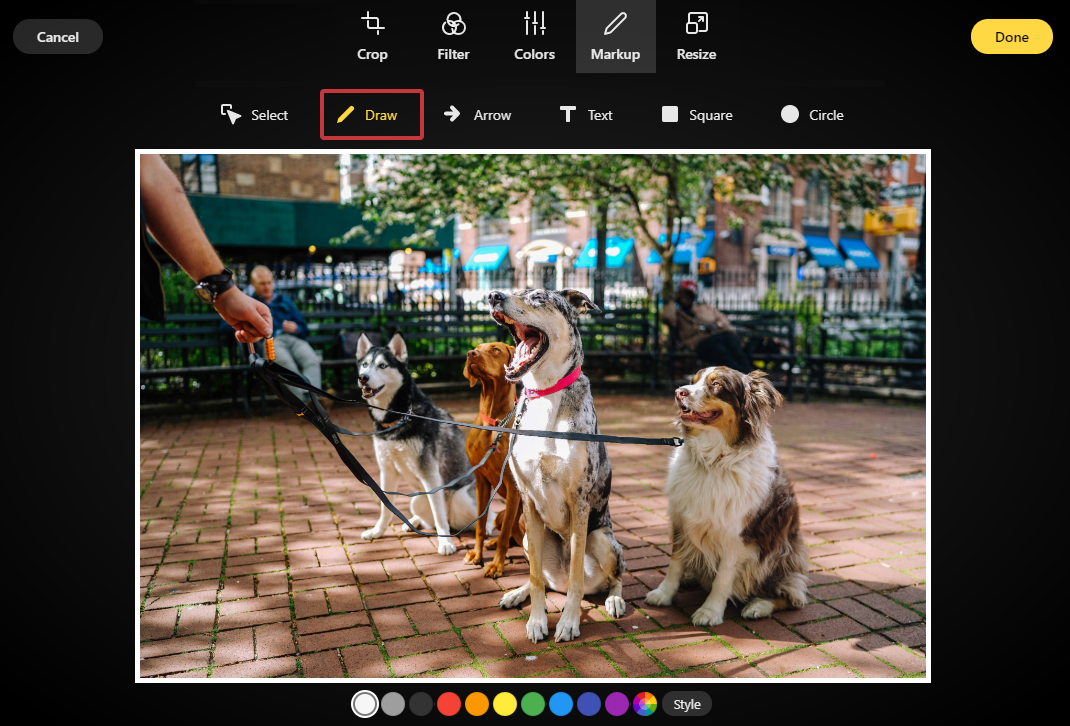Pick the red color swatch

pyautogui.click(x=449, y=704)
